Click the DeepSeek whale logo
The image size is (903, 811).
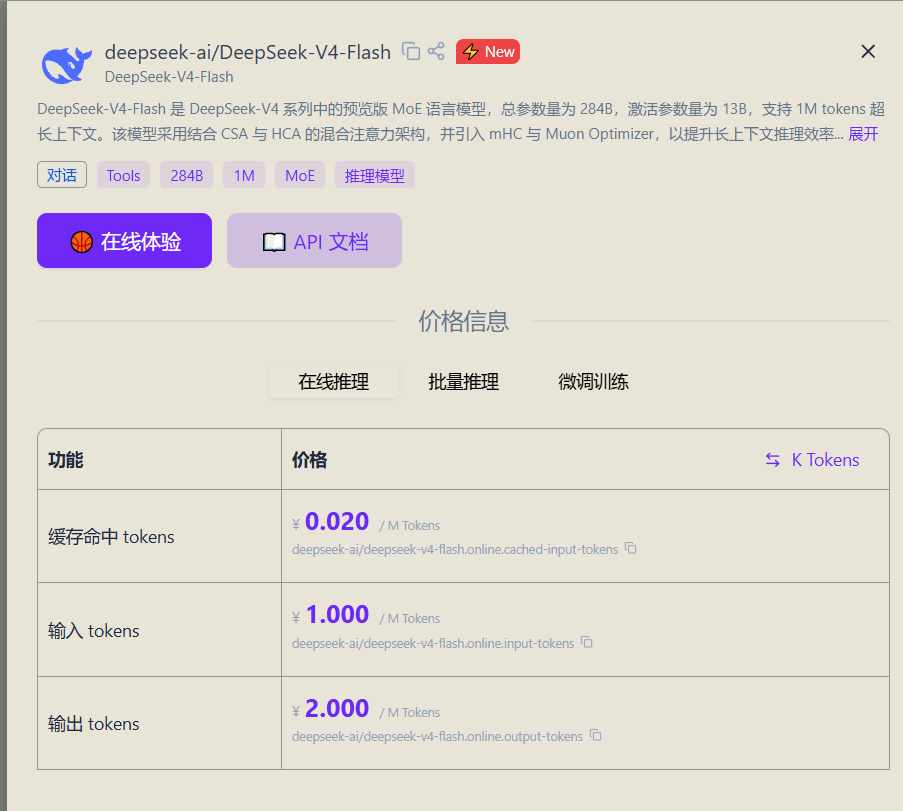67,65
